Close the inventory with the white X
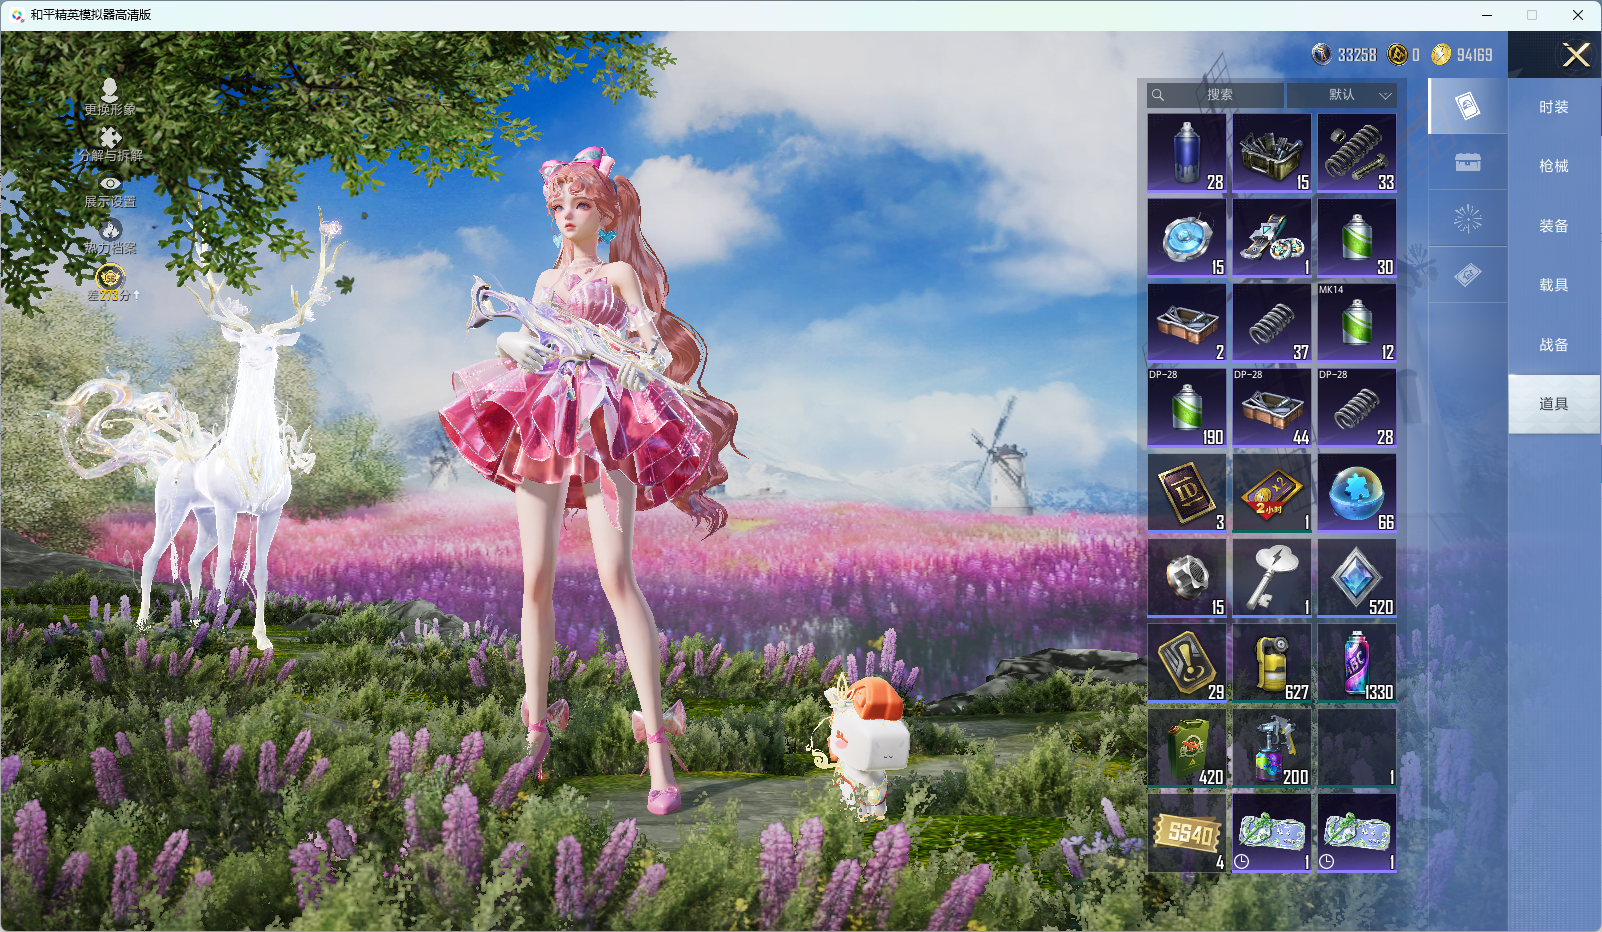This screenshot has width=1602, height=932. pos(1576,55)
